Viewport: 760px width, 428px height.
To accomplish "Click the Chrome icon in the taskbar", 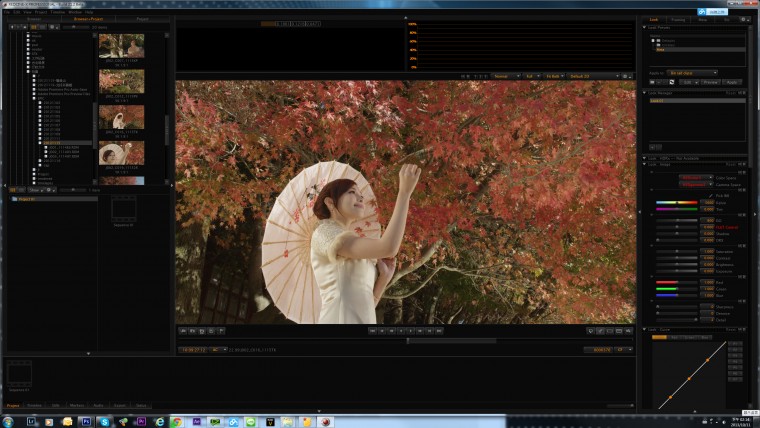I will click(176, 422).
